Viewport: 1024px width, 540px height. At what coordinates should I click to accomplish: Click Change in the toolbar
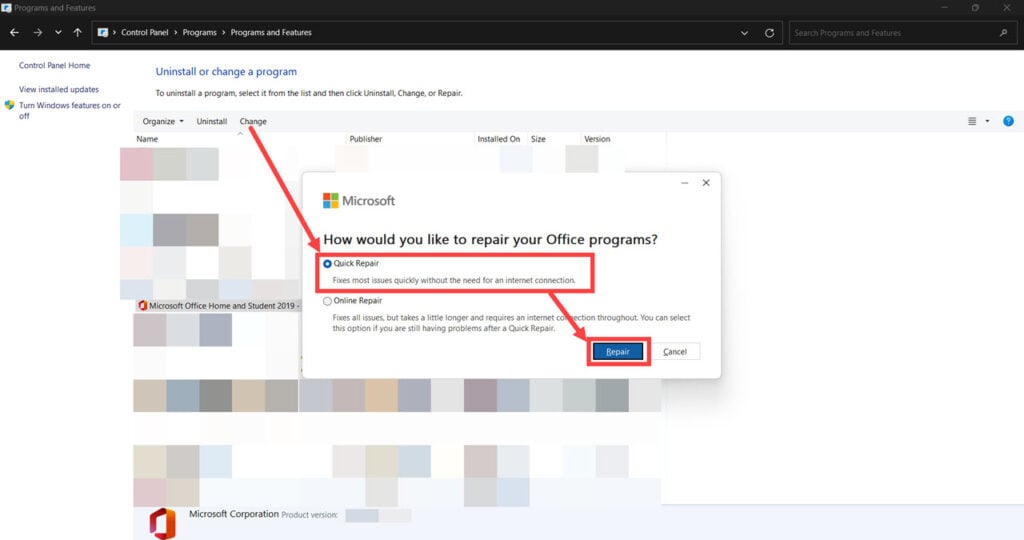(253, 121)
